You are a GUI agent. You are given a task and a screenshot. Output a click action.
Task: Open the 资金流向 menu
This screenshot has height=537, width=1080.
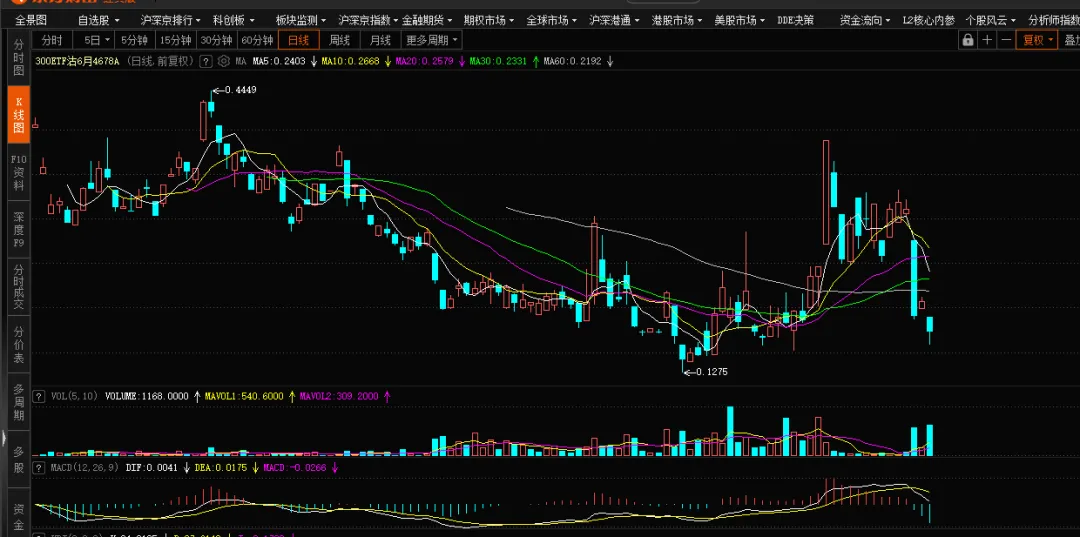864,21
